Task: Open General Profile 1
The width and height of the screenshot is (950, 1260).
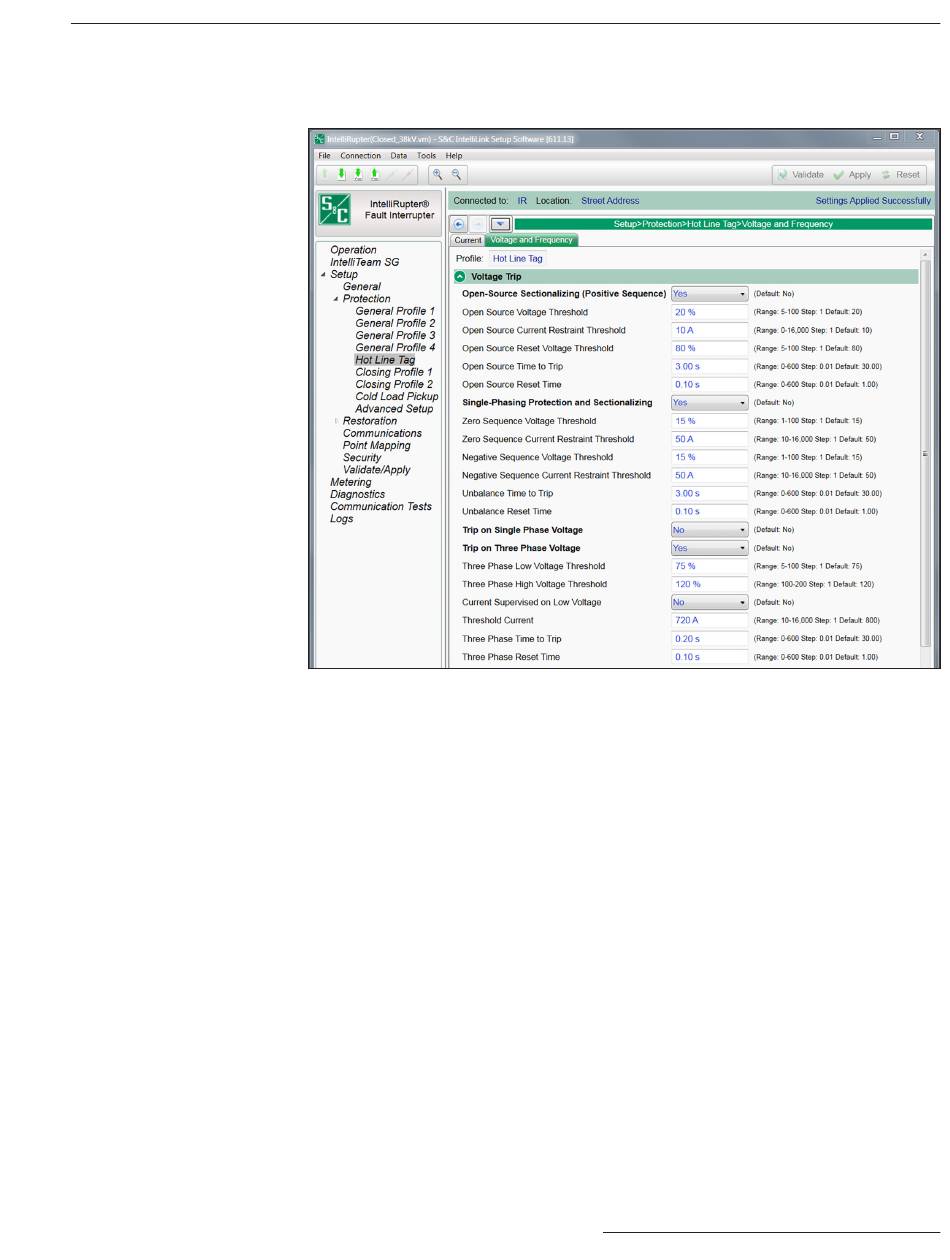Action: (395, 311)
